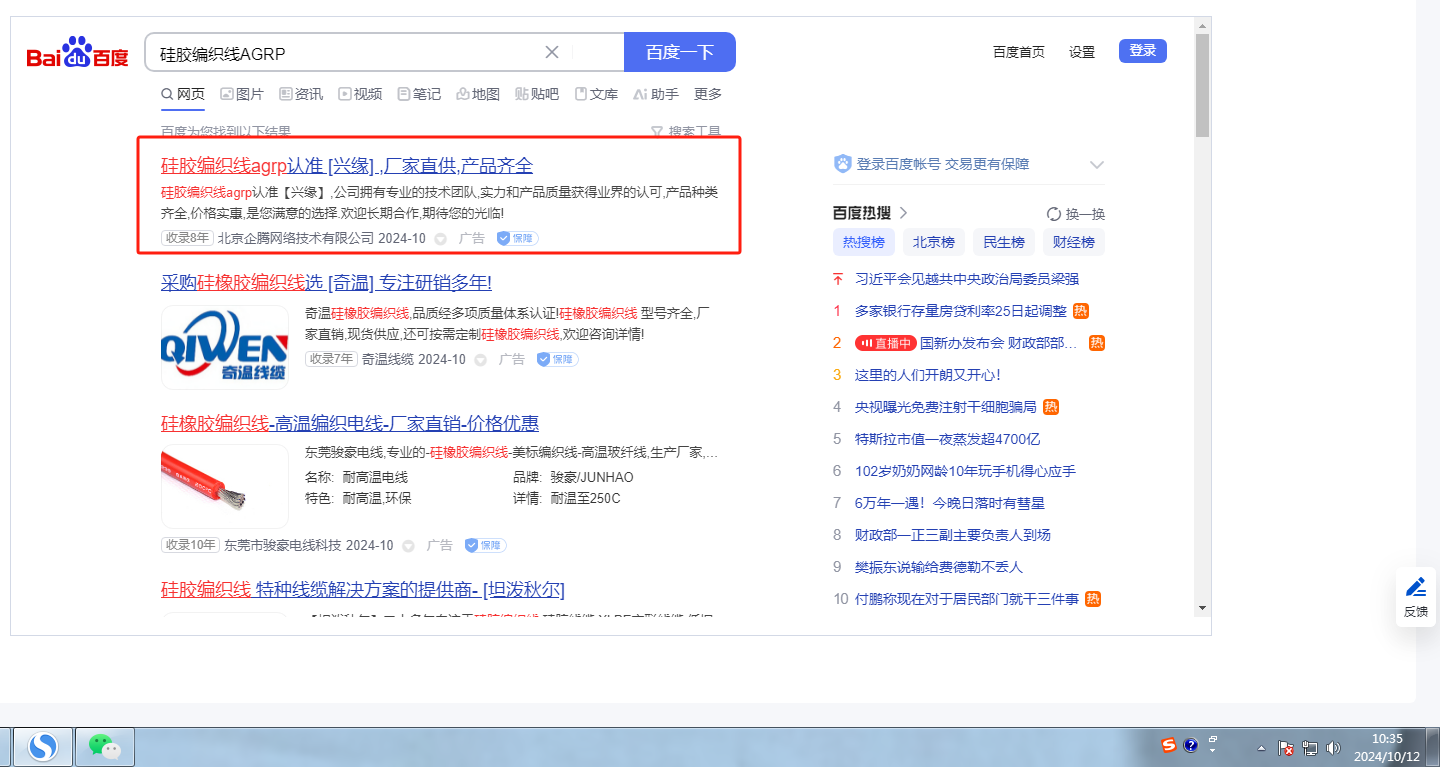Screen dimensions: 1440x767
Task: Expand the 登录百度帐号 panel chevron
Action: tap(1097, 165)
